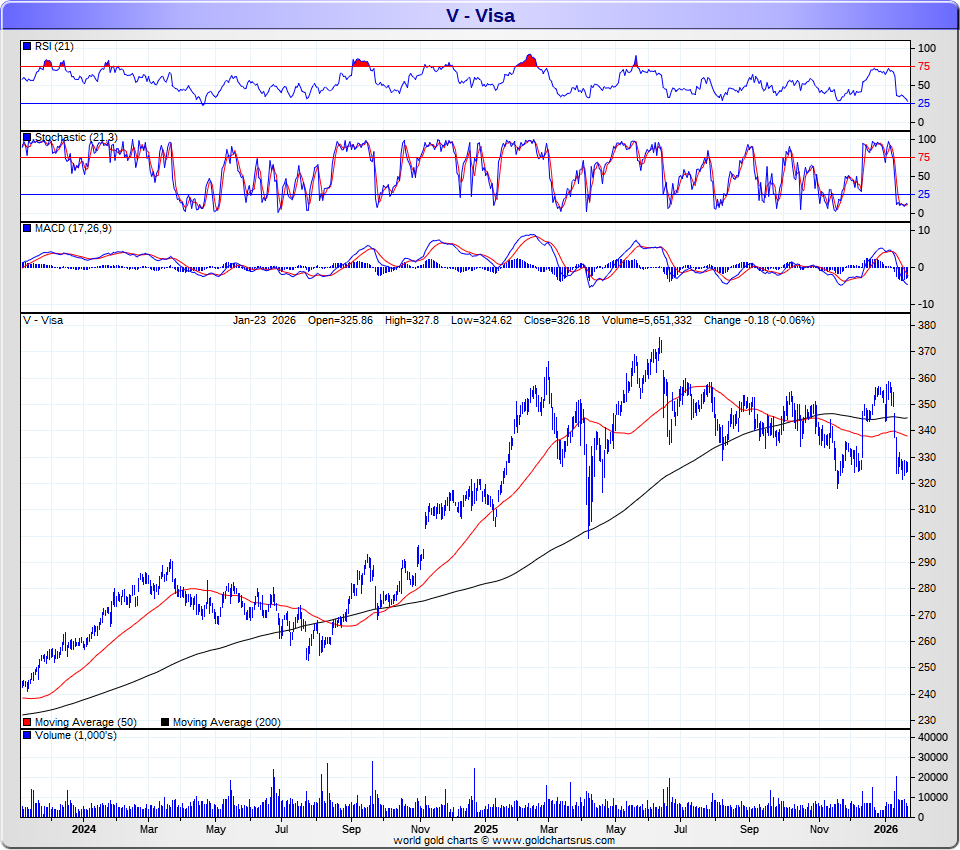
Task: Click the '2026' x-axis year label
Action: pos(886,829)
